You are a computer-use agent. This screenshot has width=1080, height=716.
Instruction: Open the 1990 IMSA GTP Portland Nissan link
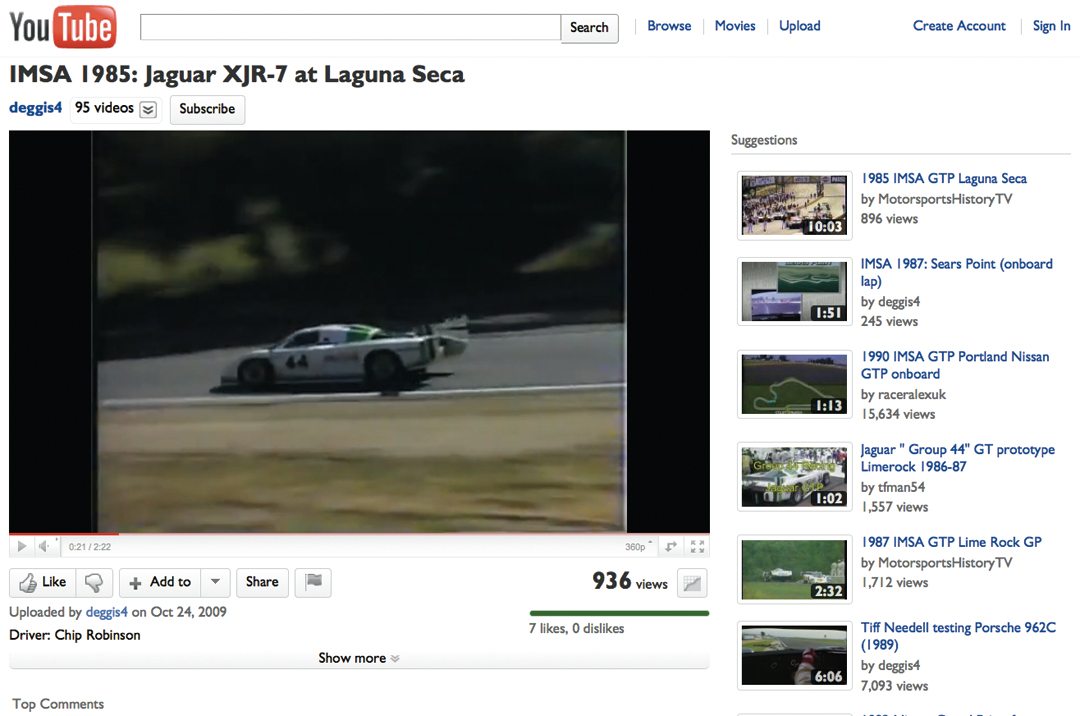pos(955,366)
